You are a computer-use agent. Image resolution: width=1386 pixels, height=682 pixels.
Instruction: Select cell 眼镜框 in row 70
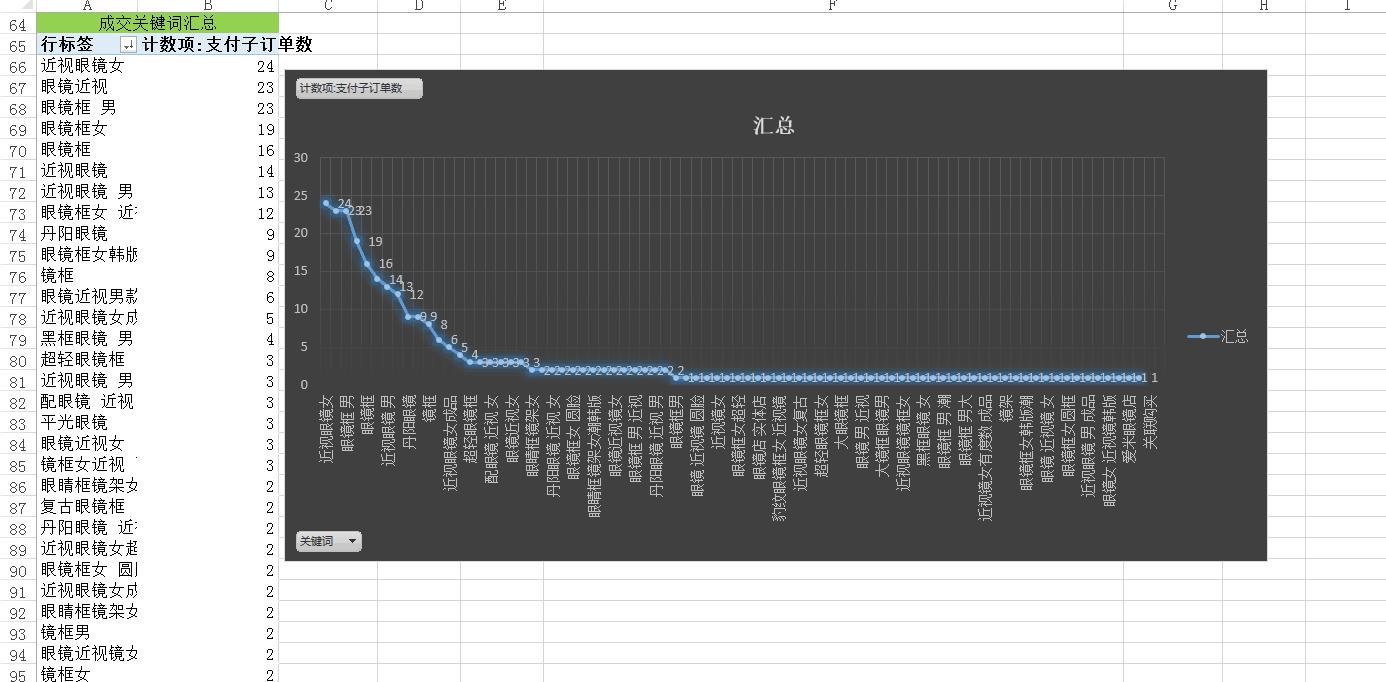[87, 150]
